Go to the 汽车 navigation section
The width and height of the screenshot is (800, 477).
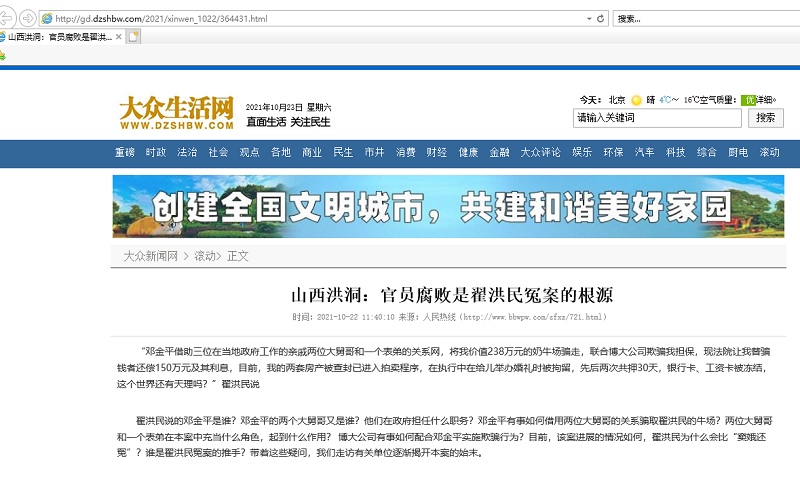[x=645, y=153]
